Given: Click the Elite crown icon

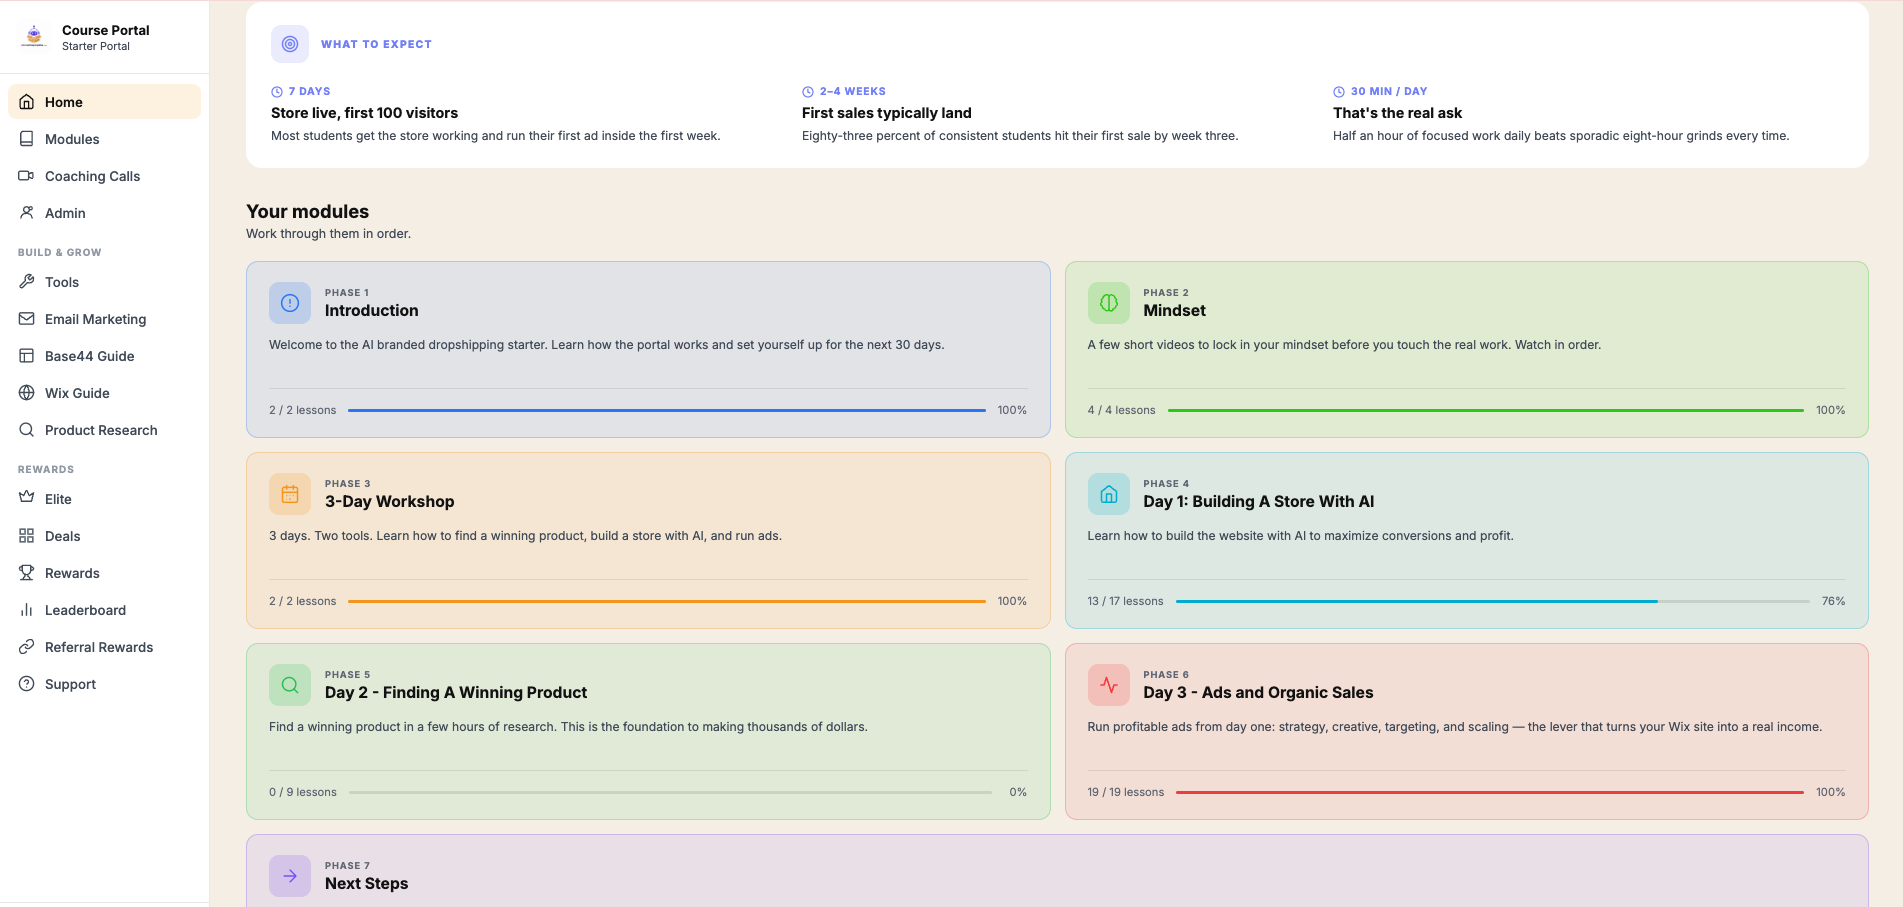Looking at the screenshot, I should 27,499.
